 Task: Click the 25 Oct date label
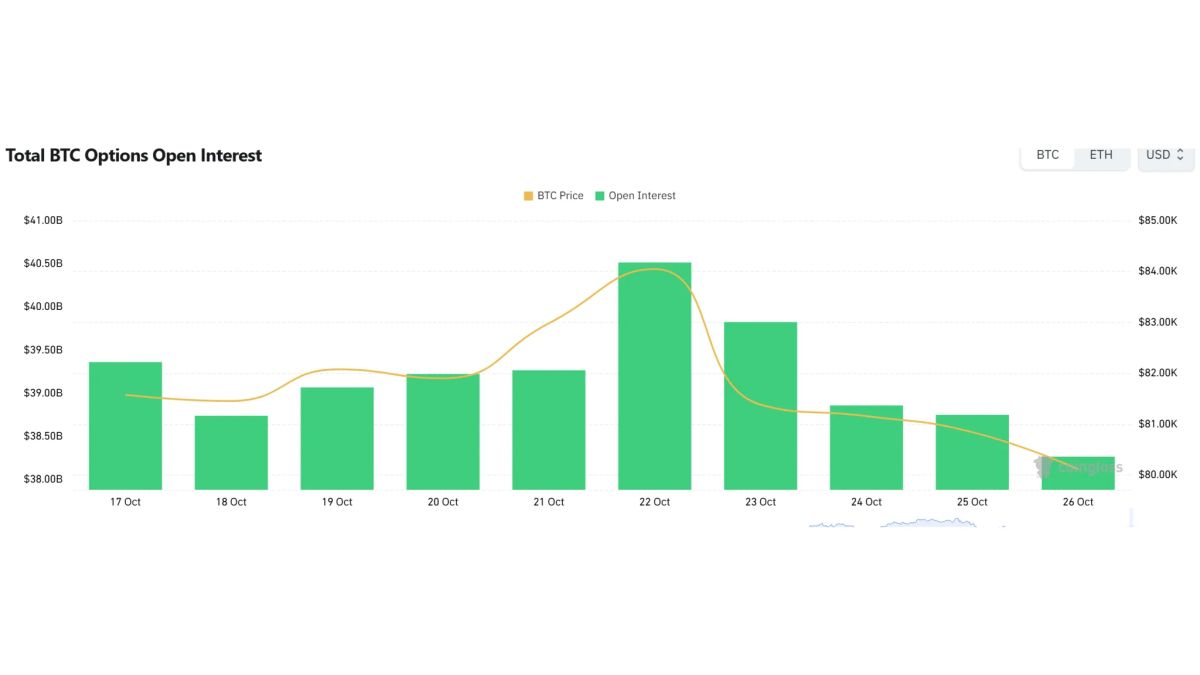[x=973, y=502]
